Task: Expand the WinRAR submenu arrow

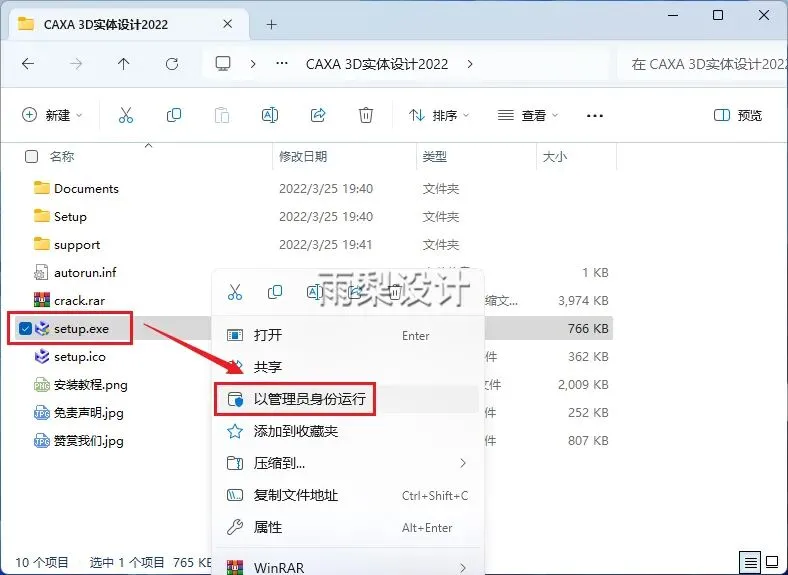Action: coord(463,567)
